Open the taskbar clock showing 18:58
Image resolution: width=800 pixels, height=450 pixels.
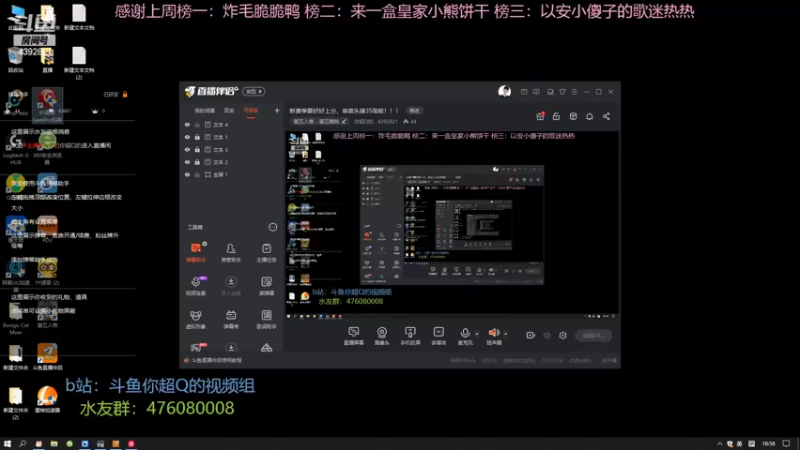(x=768, y=444)
